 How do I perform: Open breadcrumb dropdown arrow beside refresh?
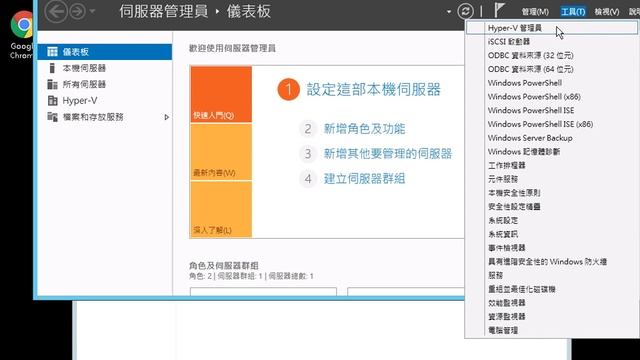point(449,11)
